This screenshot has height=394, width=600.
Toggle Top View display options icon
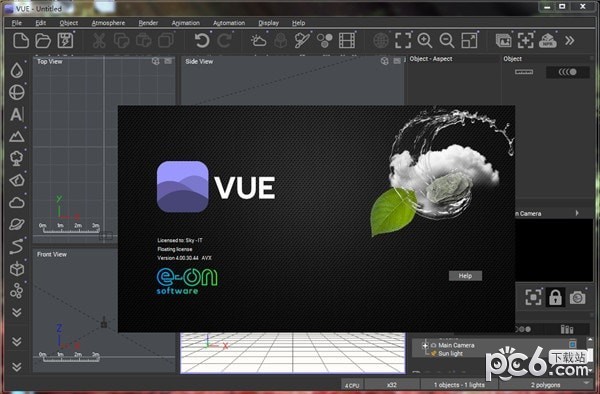(168, 61)
